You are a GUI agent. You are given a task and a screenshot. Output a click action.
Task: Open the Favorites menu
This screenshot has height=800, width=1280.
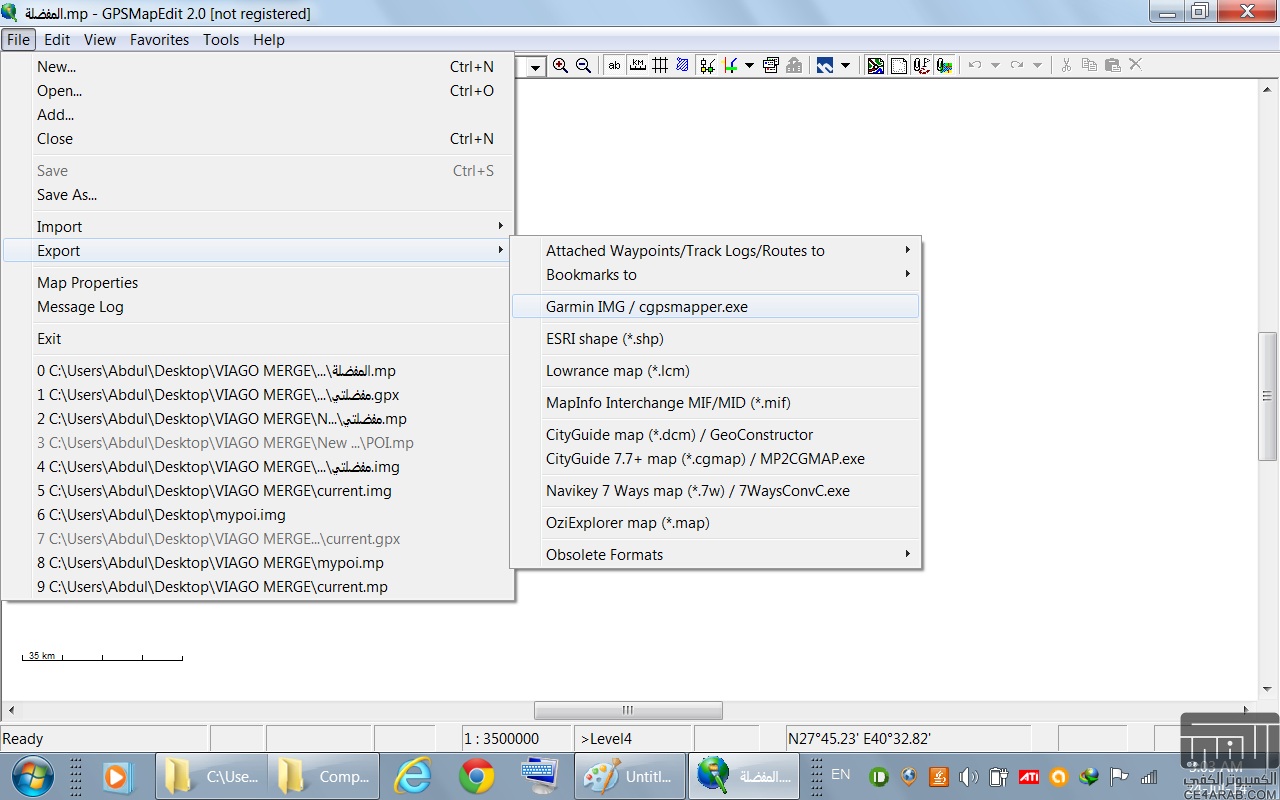159,40
